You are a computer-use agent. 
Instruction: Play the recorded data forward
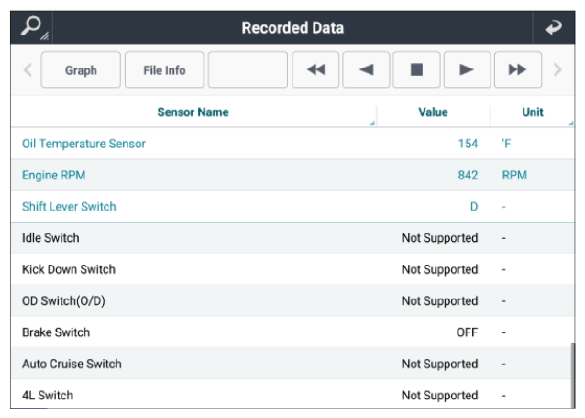coord(467,70)
